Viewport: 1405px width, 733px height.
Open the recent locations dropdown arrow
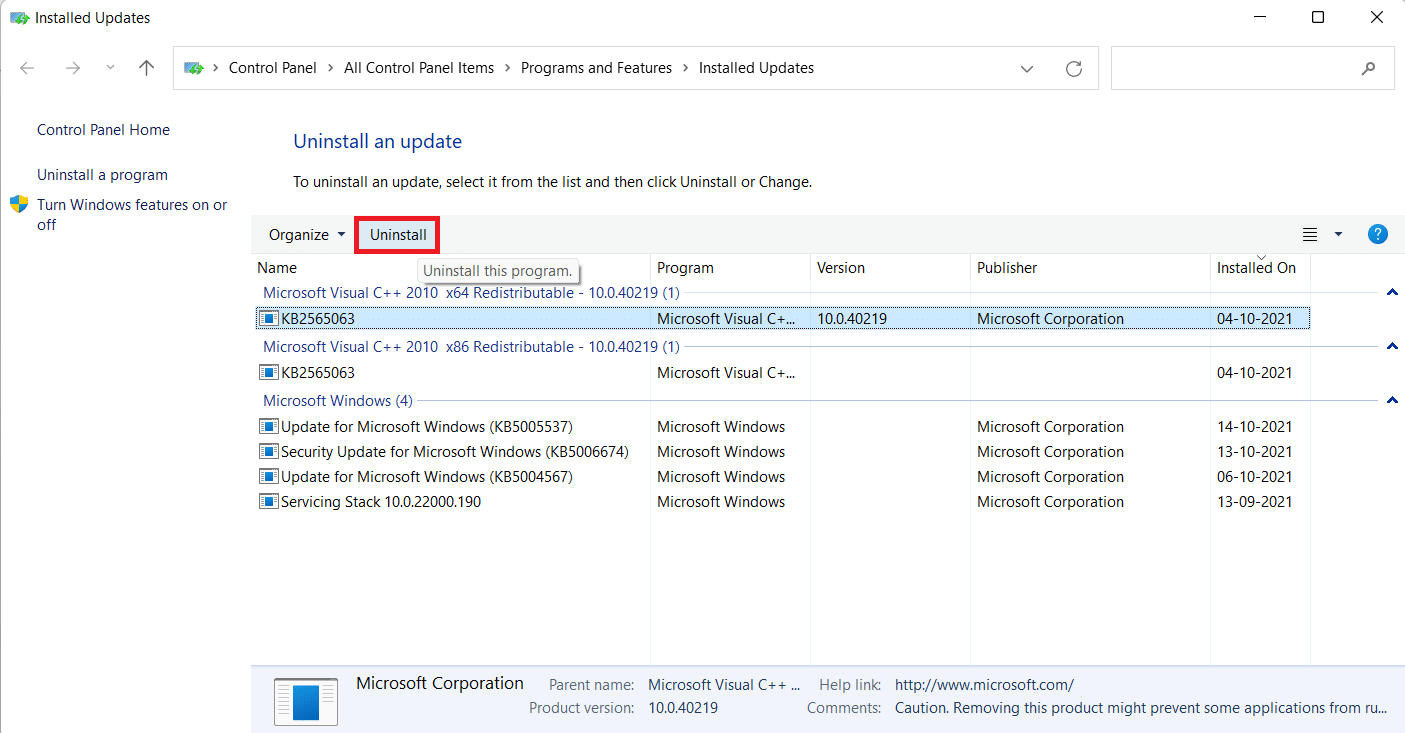(110, 68)
